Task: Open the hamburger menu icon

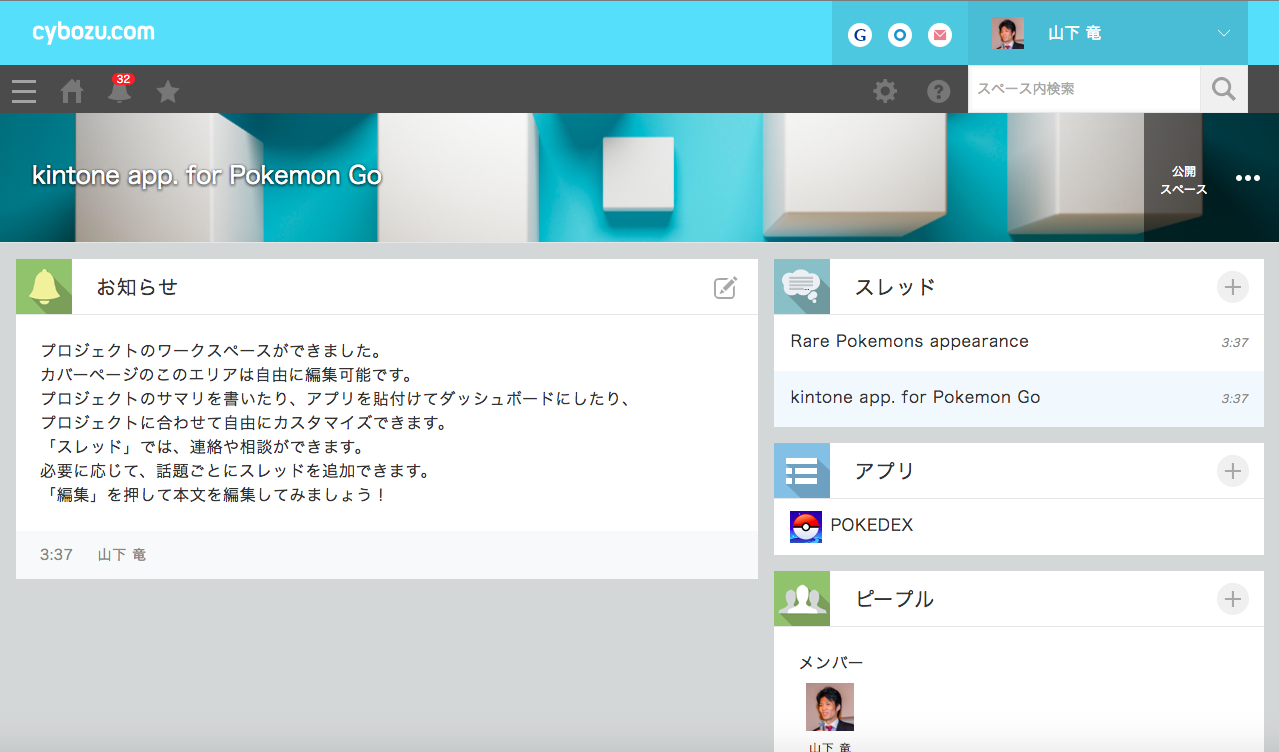Action: click(x=24, y=92)
